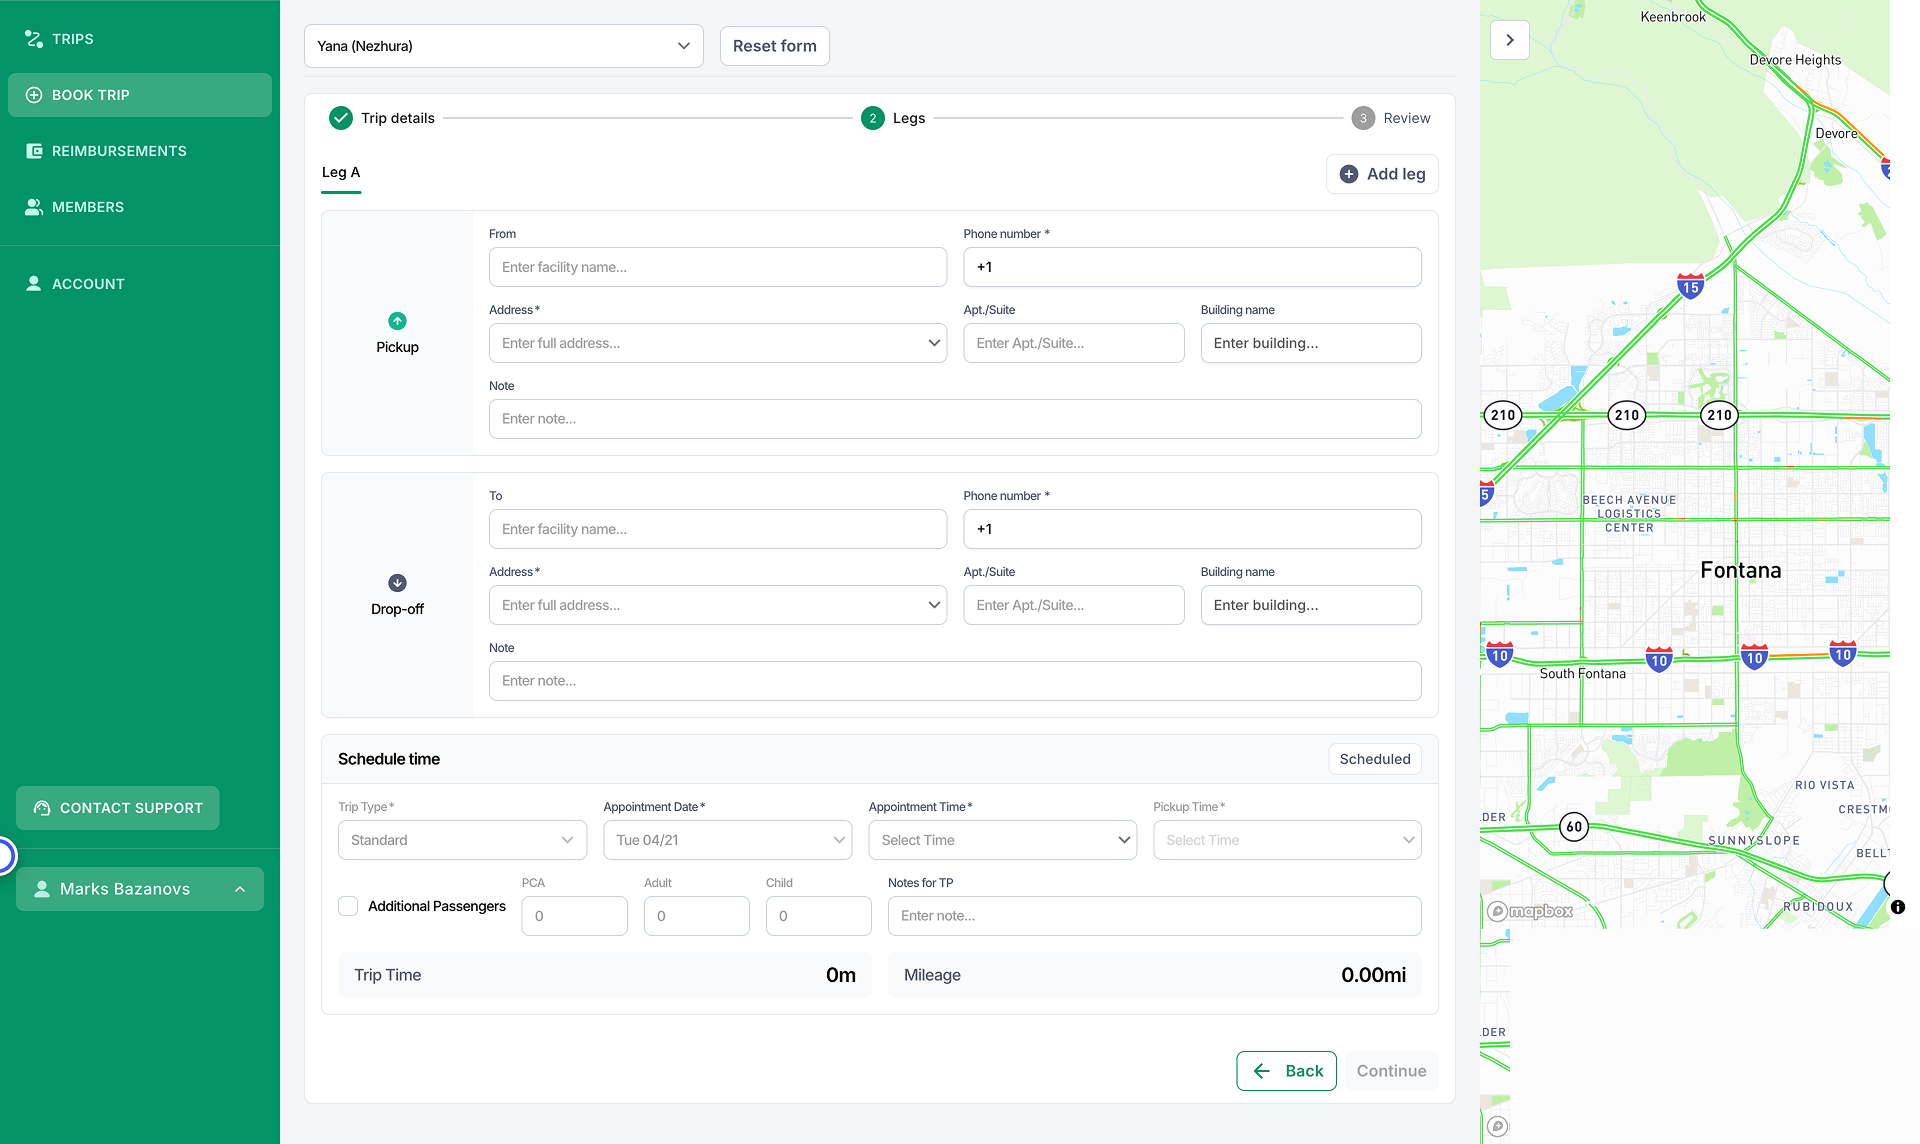
Task: Open the drop-off Address dropdown
Action: 718,605
